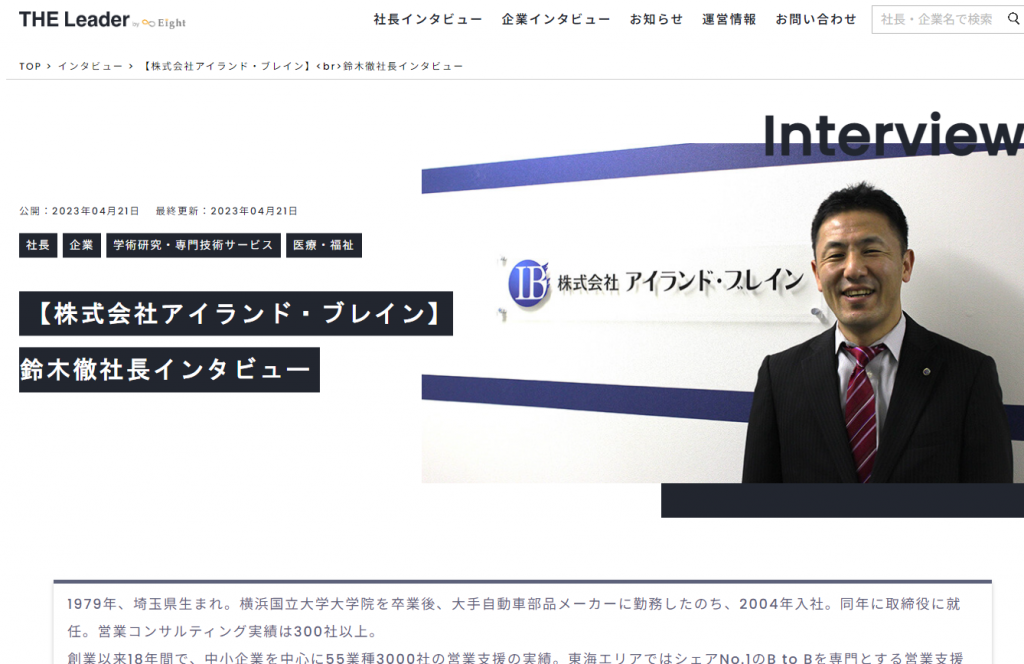1024x664 pixels.
Task: Open the 社長インタビュー menu item
Action: pos(427,19)
